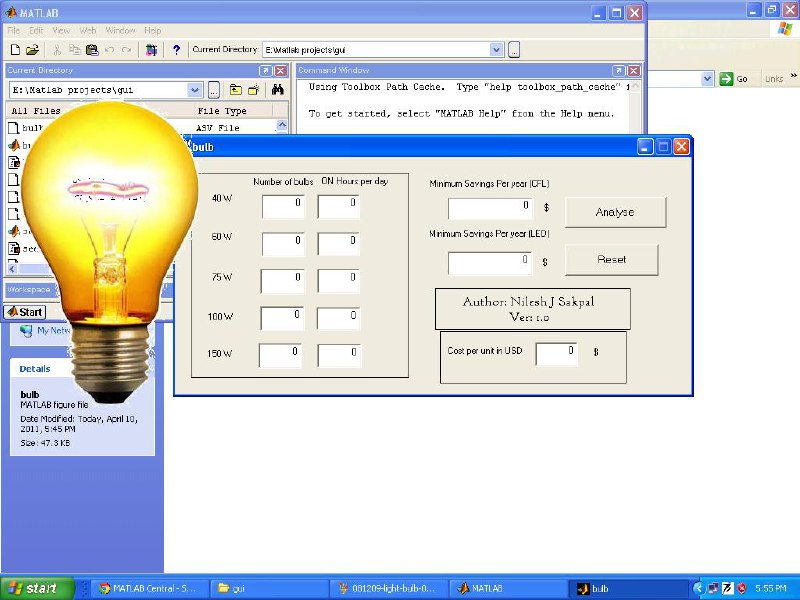Click the browse button beside toolbar Current Directory
Viewport: 800px width, 600px height.
coord(514,50)
